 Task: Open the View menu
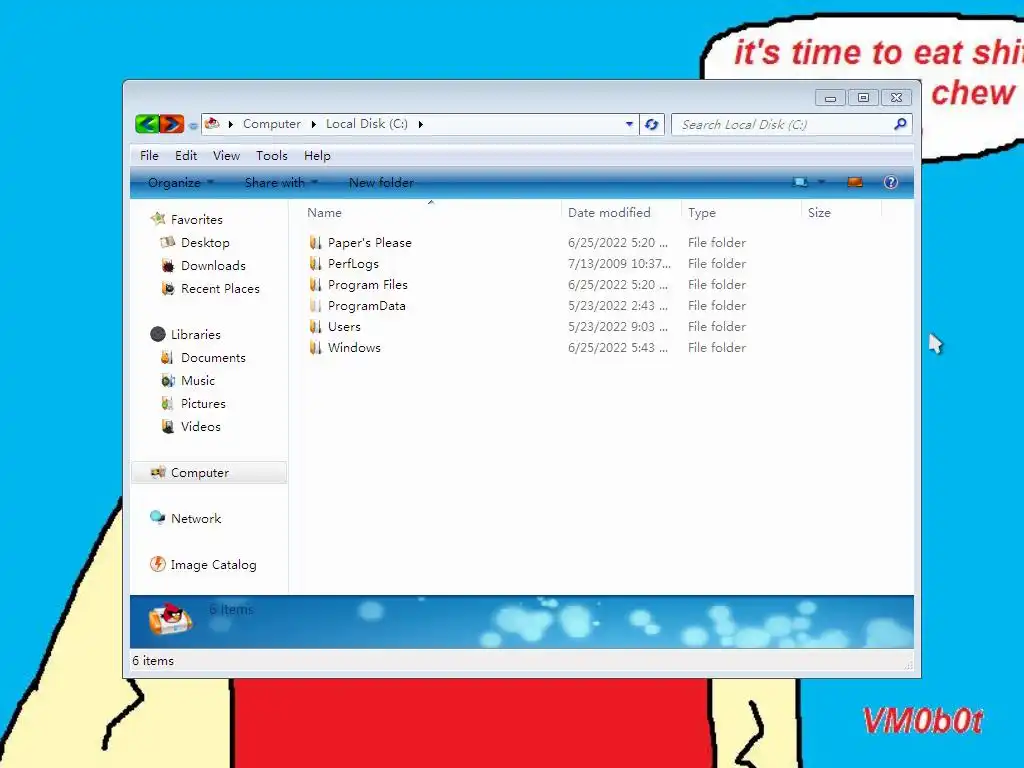[x=226, y=155]
